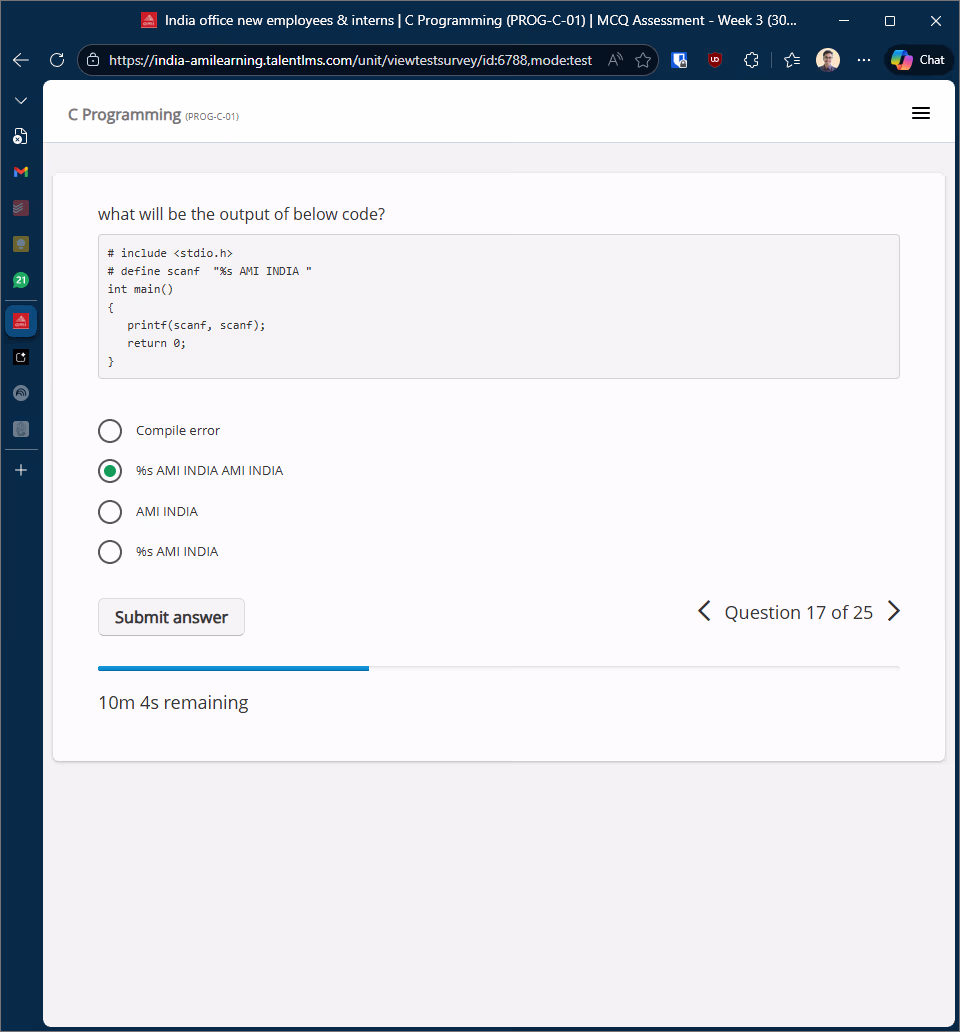The height and width of the screenshot is (1032, 960).
Task: Click the Submit answer button
Action: (171, 617)
